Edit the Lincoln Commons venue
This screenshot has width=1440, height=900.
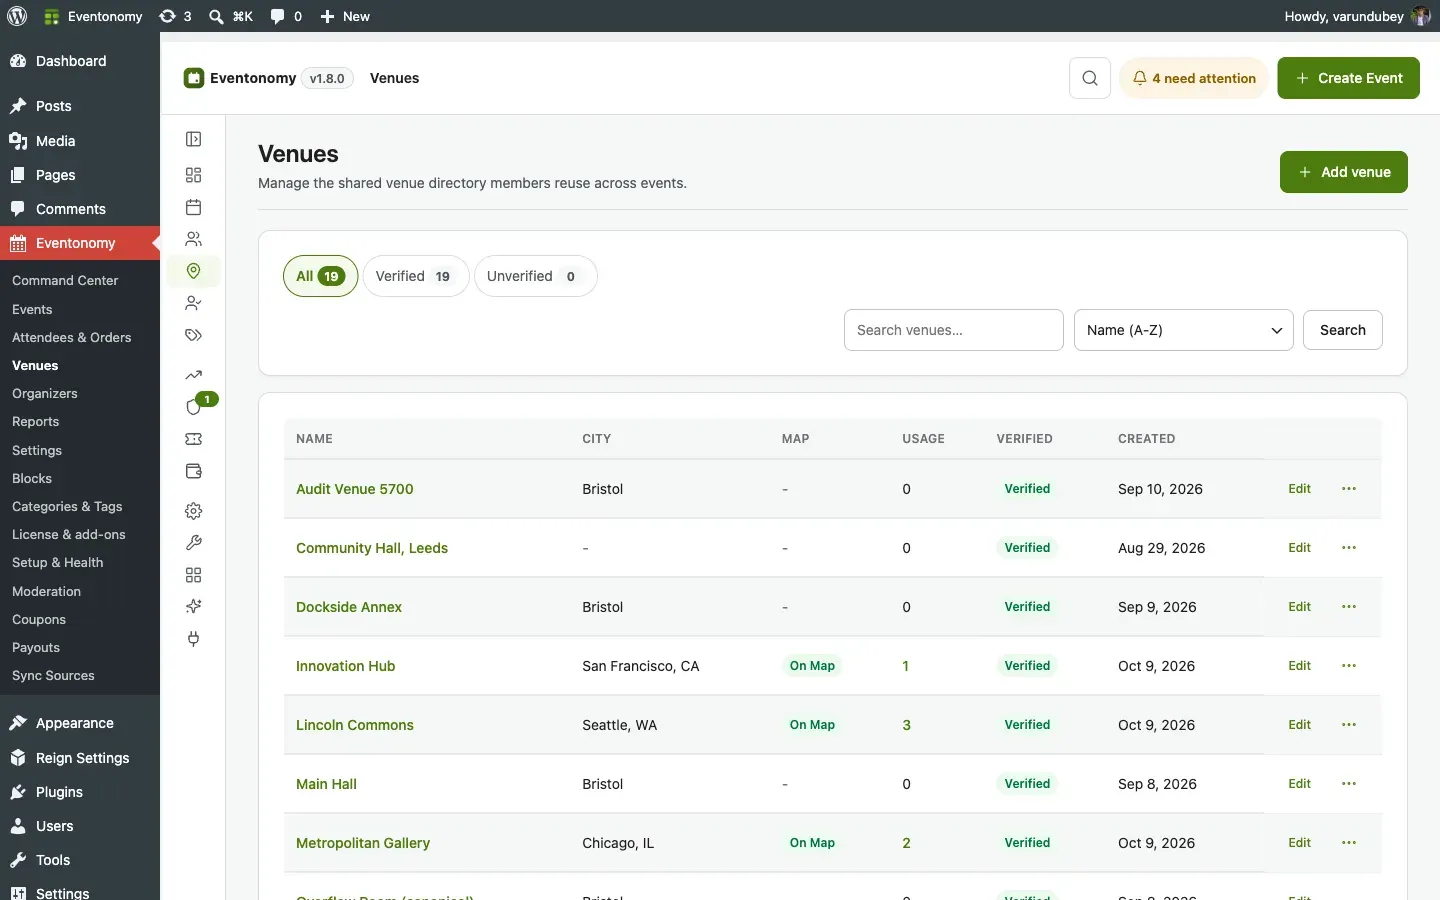point(1299,725)
